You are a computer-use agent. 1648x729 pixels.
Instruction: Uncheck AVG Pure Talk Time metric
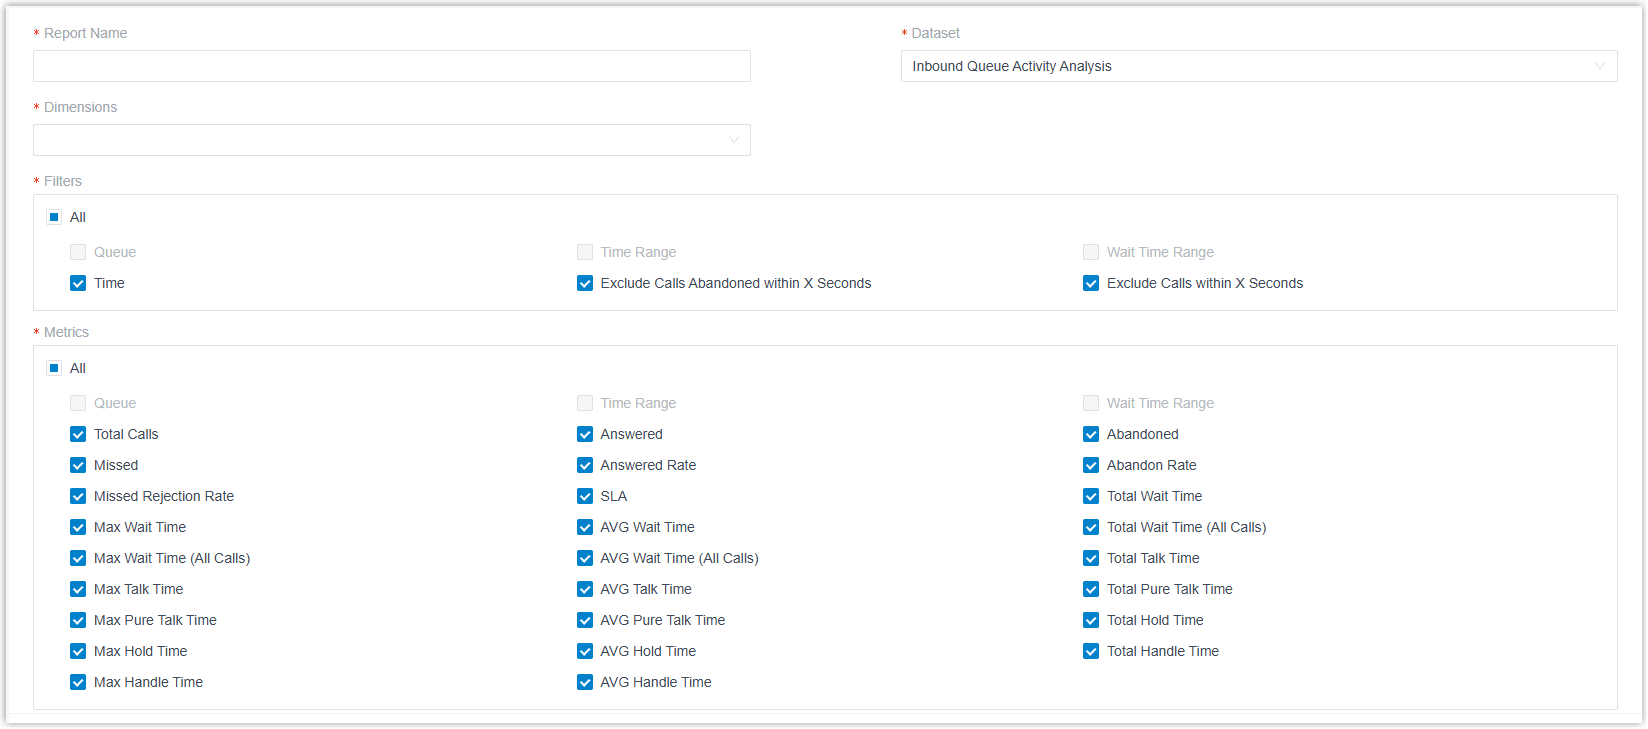point(585,620)
